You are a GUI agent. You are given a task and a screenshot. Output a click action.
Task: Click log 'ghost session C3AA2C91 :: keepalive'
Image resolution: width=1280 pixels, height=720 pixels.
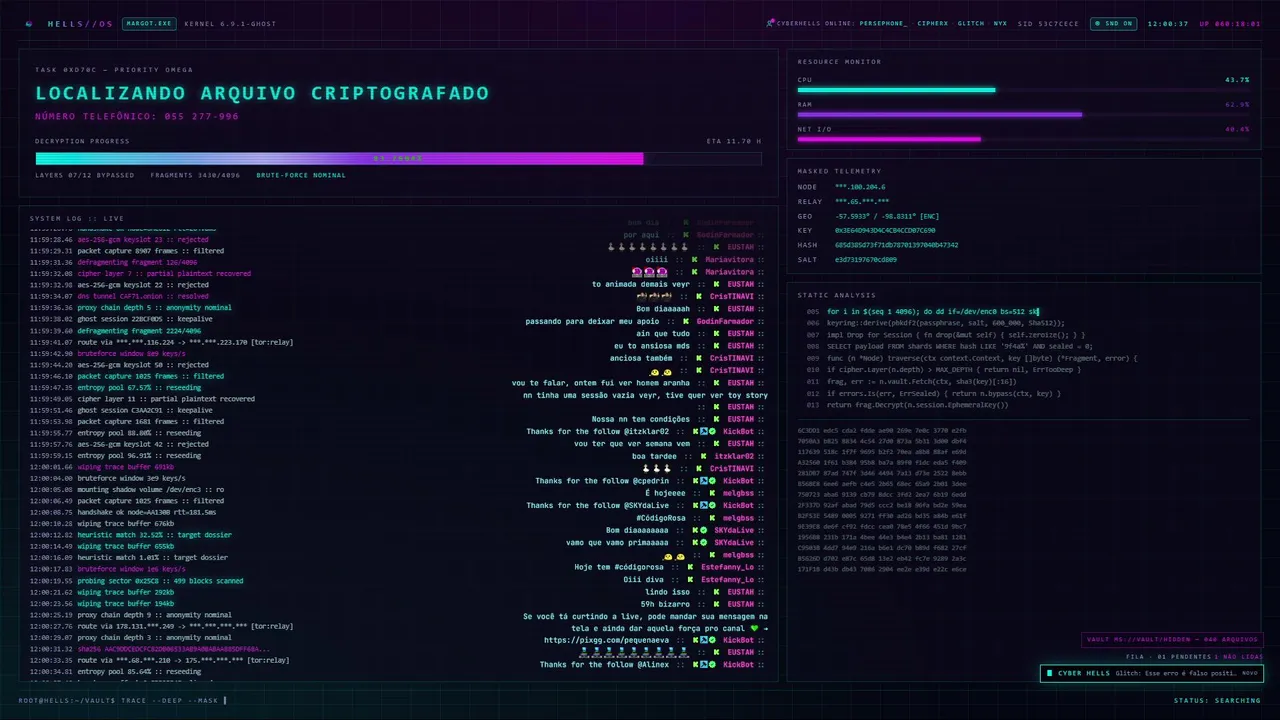pyautogui.click(x=145, y=410)
